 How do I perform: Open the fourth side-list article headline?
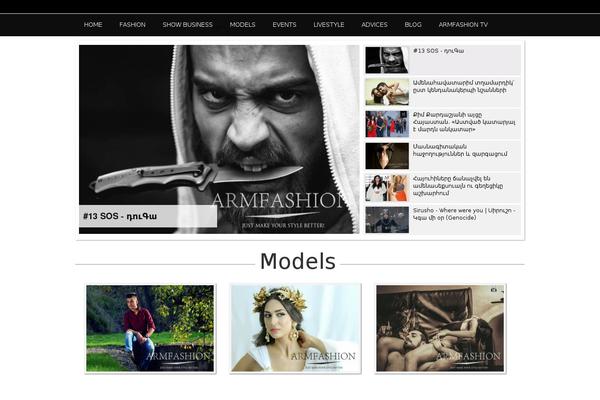click(x=460, y=150)
